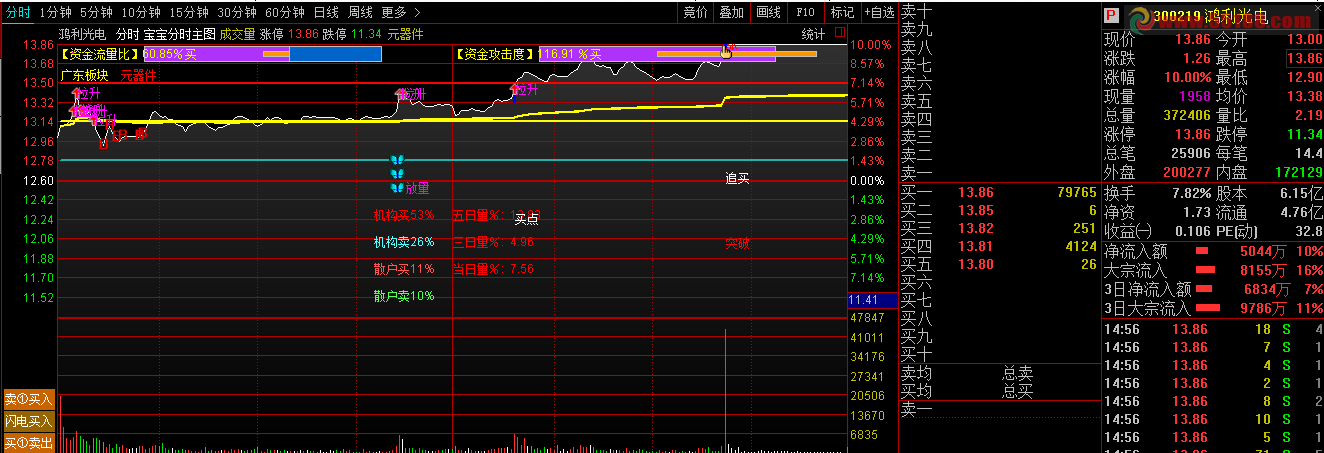This screenshot has height=453, width=1324.
Task: Expand the 更多 periods menu
Action: click(x=400, y=12)
